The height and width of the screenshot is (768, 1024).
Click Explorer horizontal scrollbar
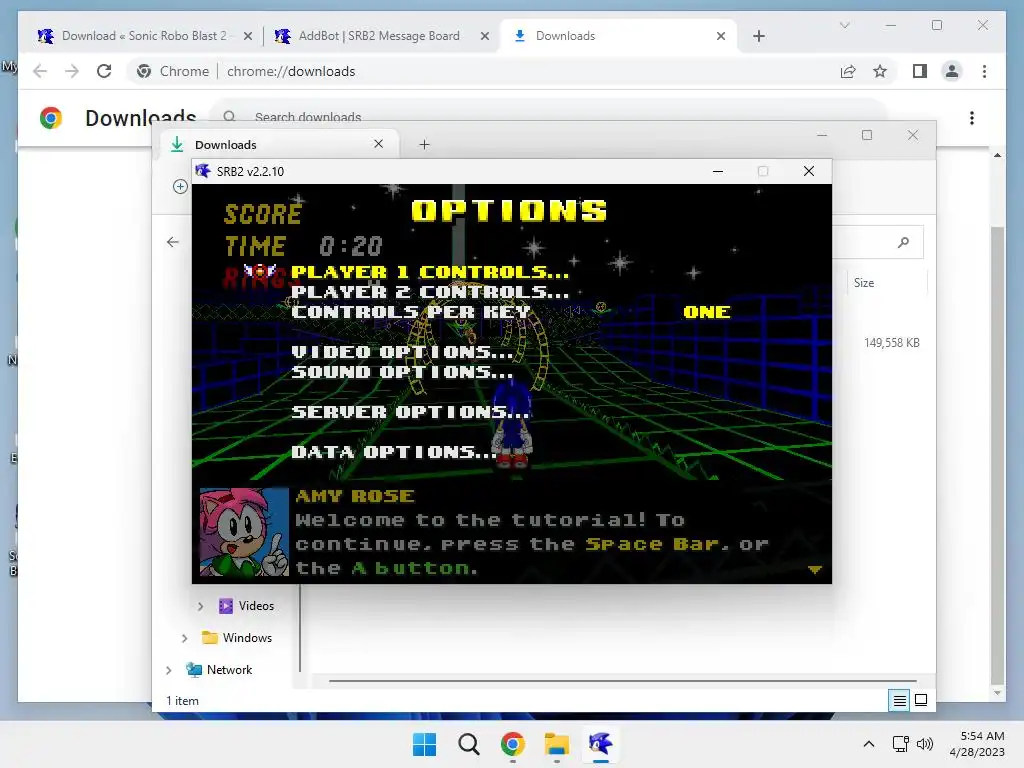coord(622,681)
